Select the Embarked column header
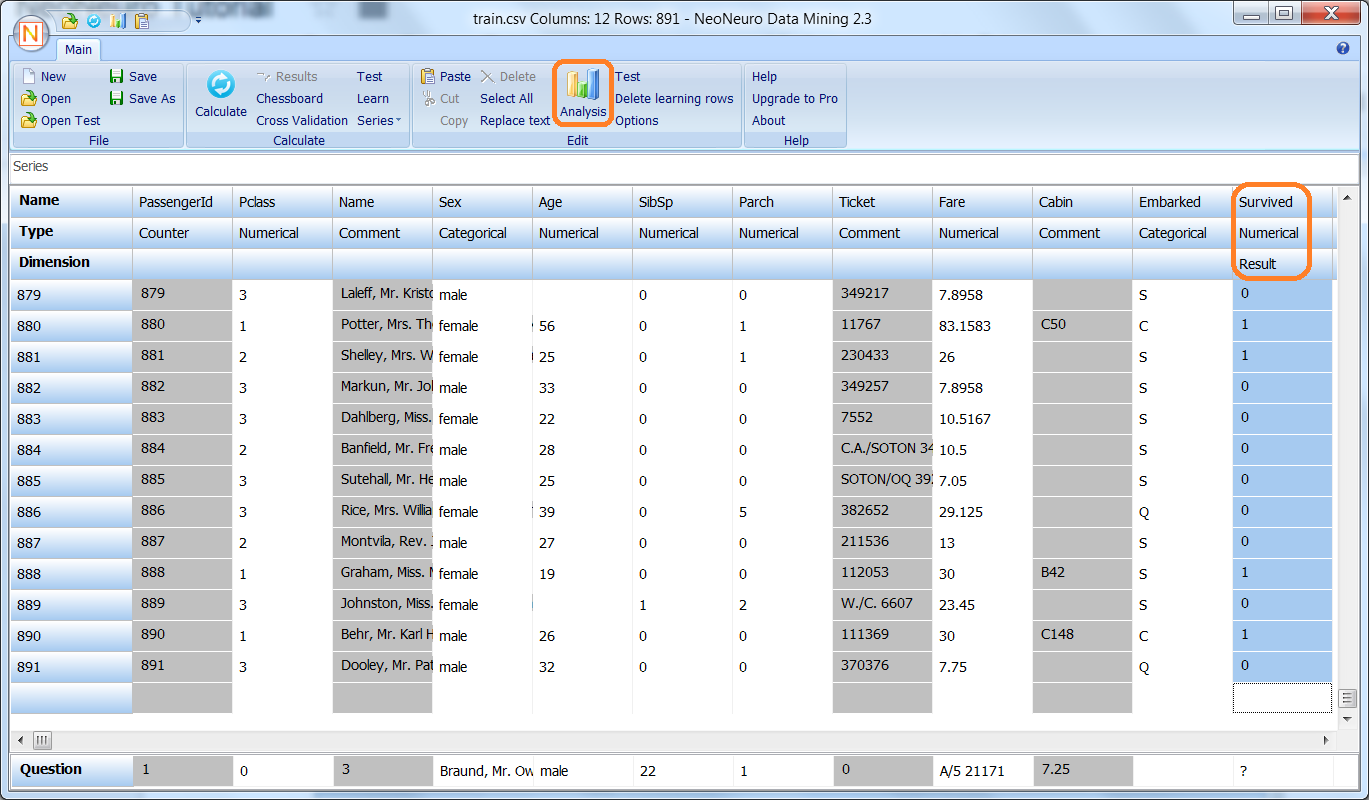Viewport: 1369px width, 800px height. tap(1182, 202)
